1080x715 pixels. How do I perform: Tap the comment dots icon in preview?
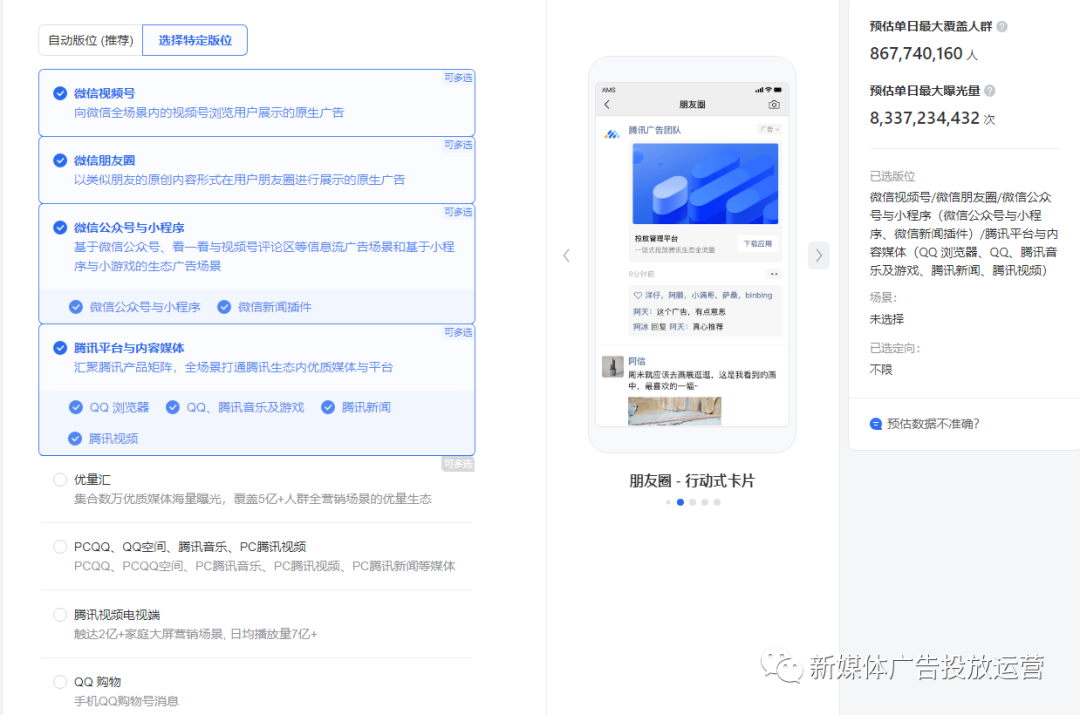click(x=774, y=274)
